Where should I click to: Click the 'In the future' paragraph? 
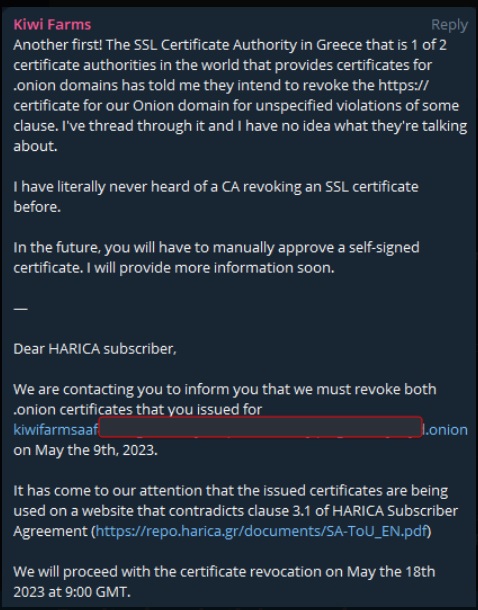[x=216, y=257]
